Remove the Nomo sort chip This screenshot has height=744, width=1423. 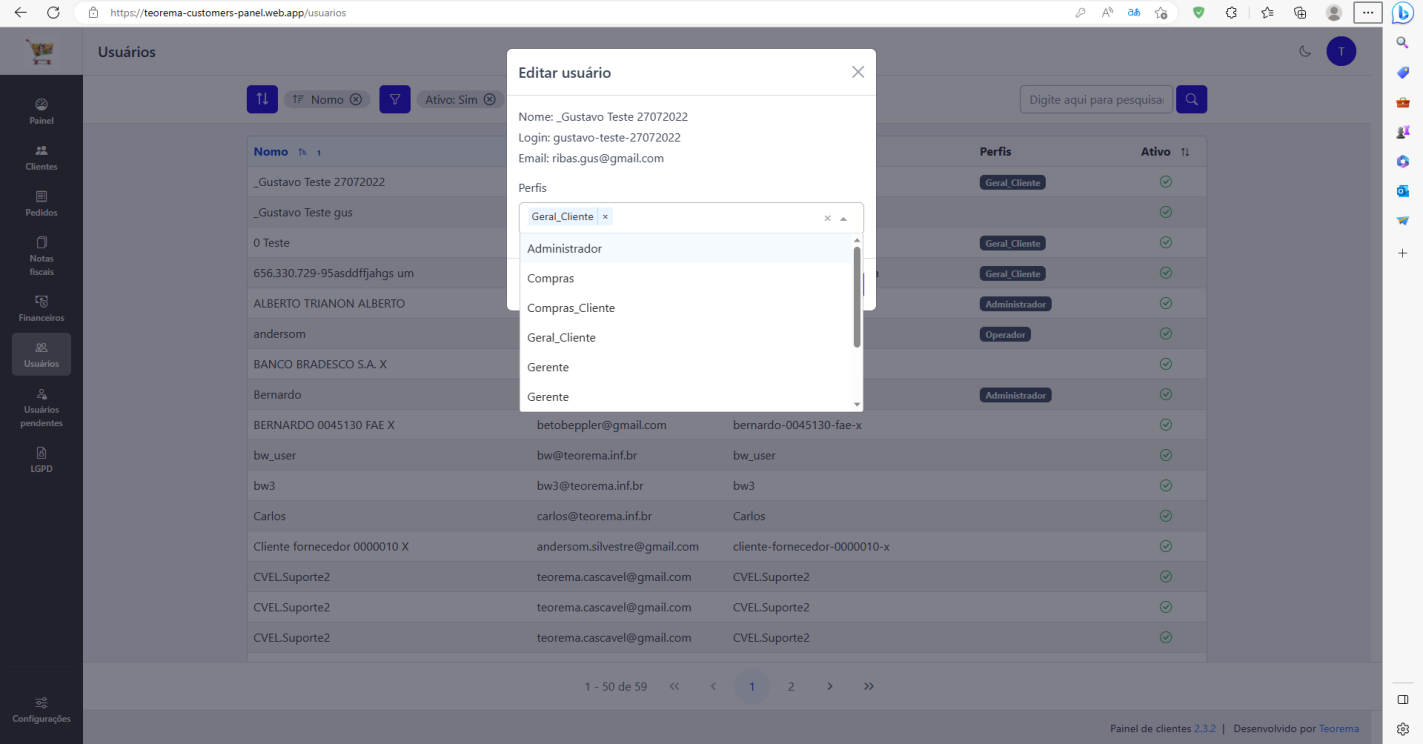(x=356, y=100)
